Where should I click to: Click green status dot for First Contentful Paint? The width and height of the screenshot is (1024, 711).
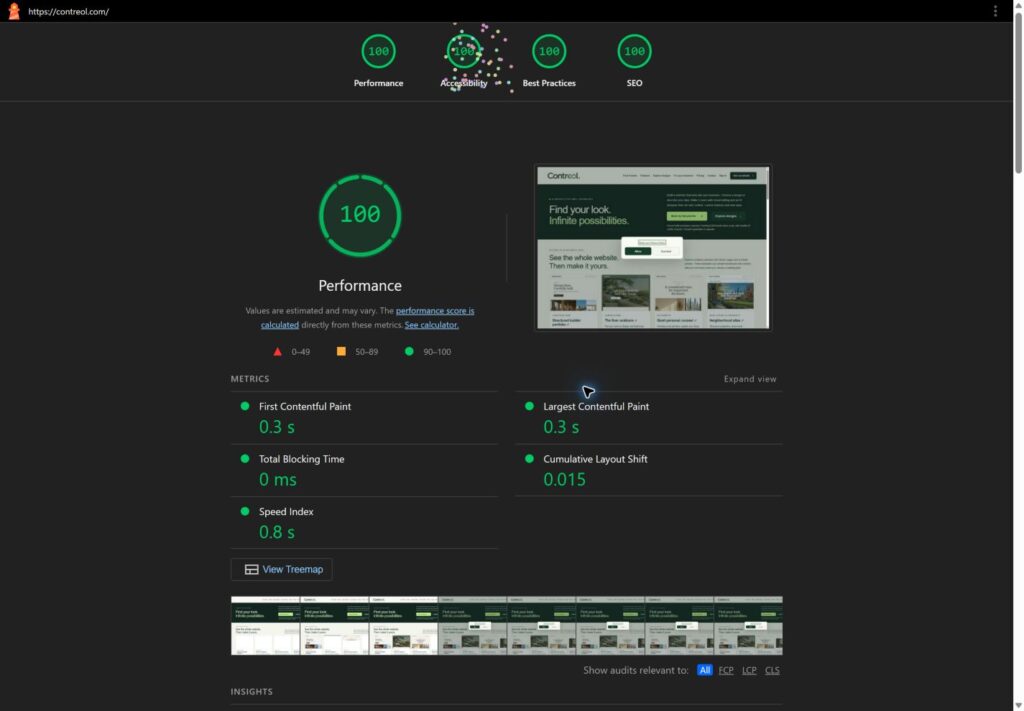point(245,406)
